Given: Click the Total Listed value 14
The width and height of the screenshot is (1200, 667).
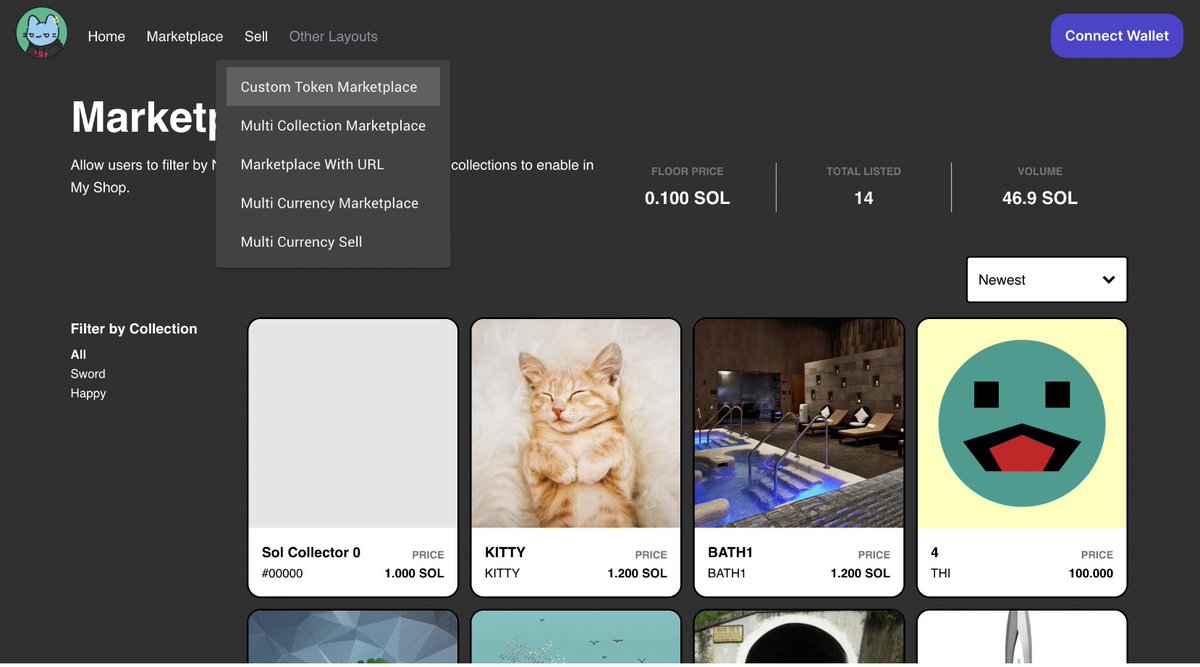Looking at the screenshot, I should (864, 198).
